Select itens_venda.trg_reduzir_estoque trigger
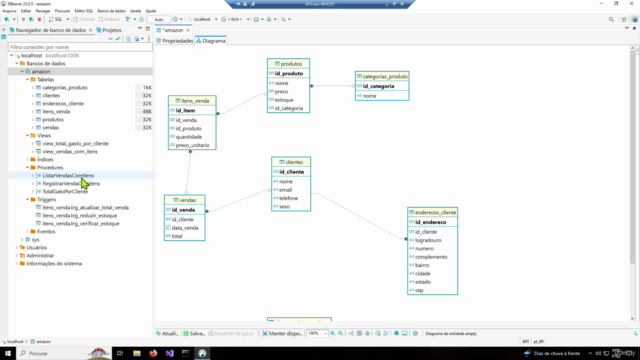 [80, 216]
